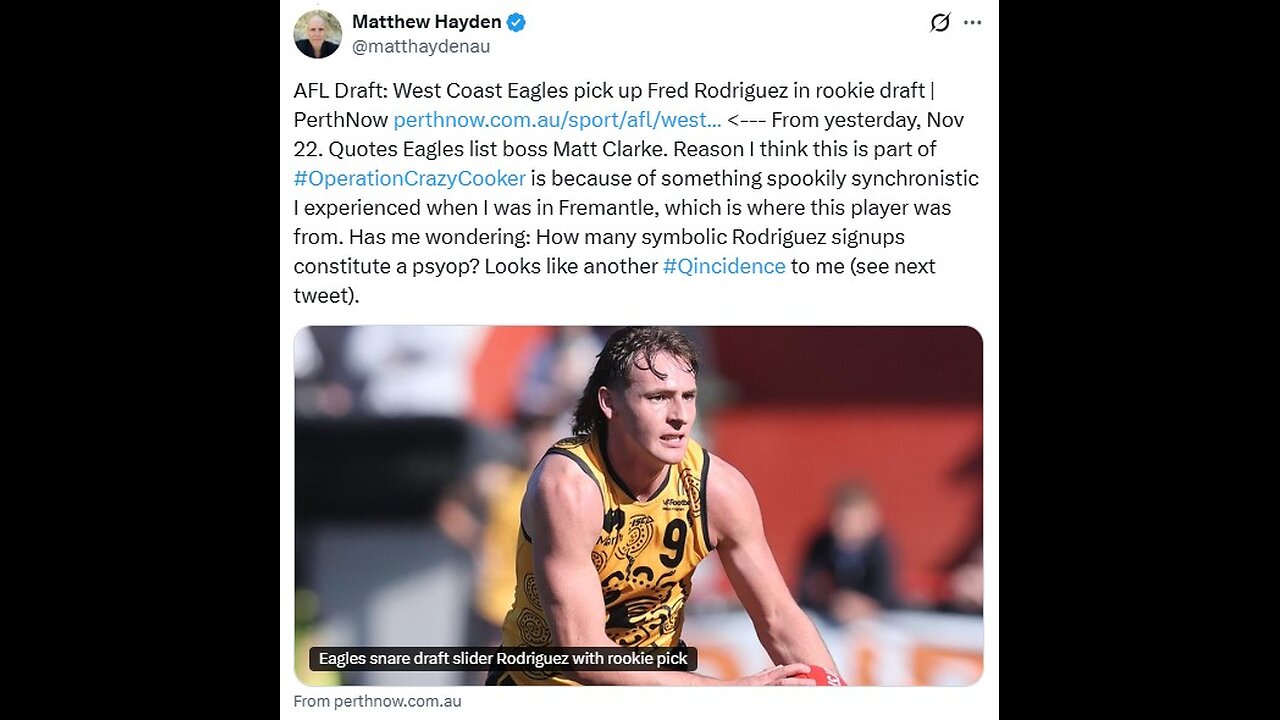The height and width of the screenshot is (720, 1280).
Task: Click the 'From perthnow.com.au' source label
Action: [378, 702]
